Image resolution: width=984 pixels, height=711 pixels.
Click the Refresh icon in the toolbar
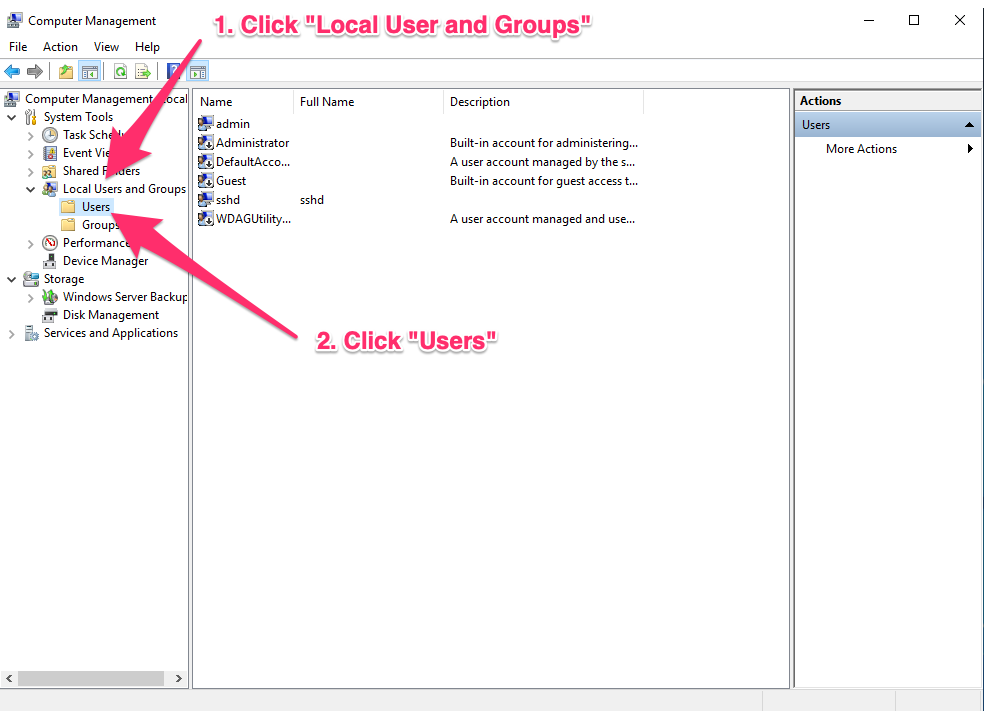[120, 70]
